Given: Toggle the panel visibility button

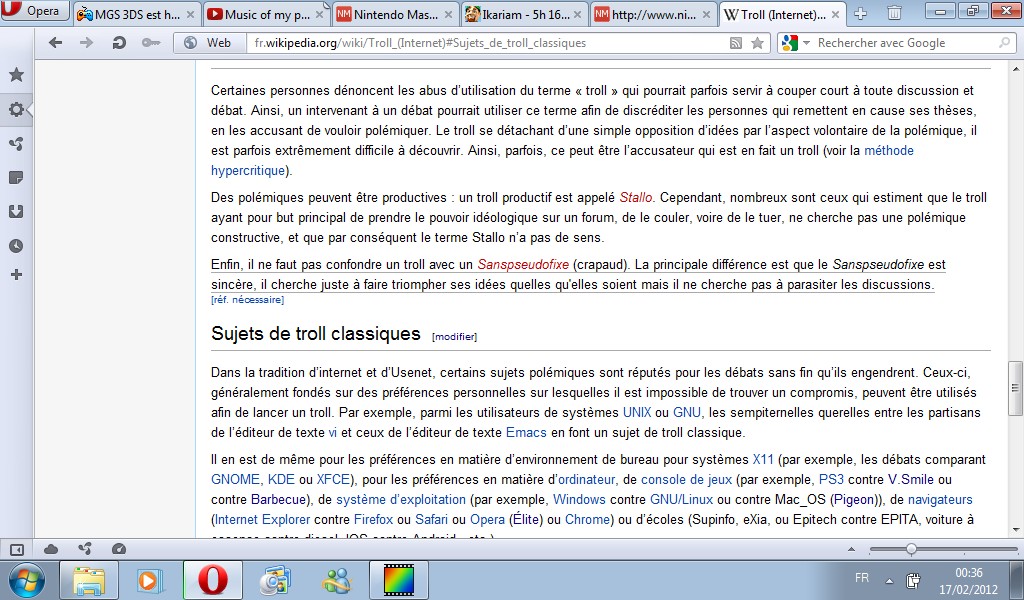Looking at the screenshot, I should tap(17, 550).
